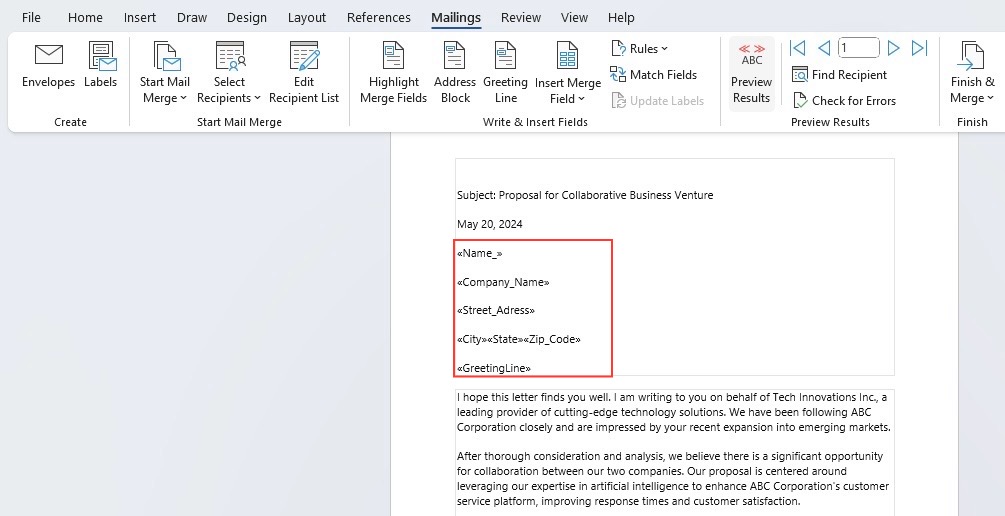Switch to the Draw tab
This screenshot has width=1005, height=516.
192,17
